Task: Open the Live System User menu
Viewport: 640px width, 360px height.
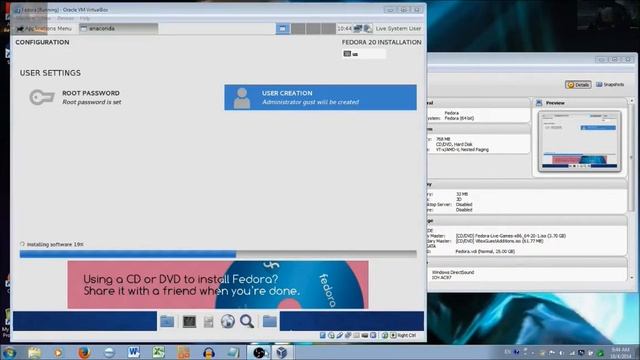Action: click(x=398, y=29)
